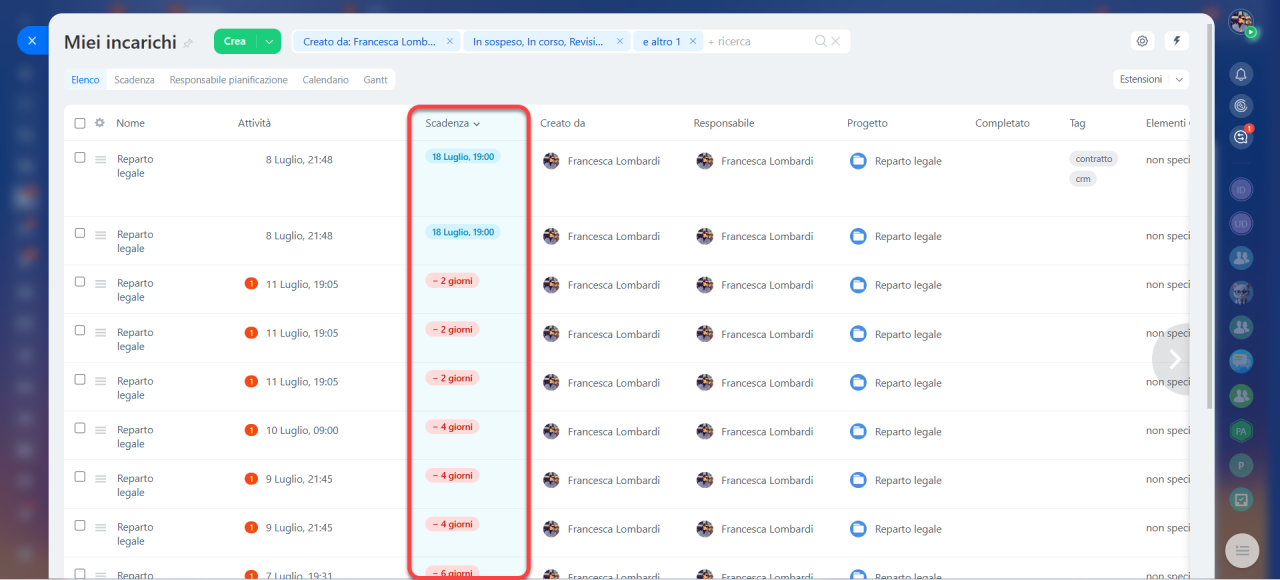Click the Attività column header

[254, 123]
